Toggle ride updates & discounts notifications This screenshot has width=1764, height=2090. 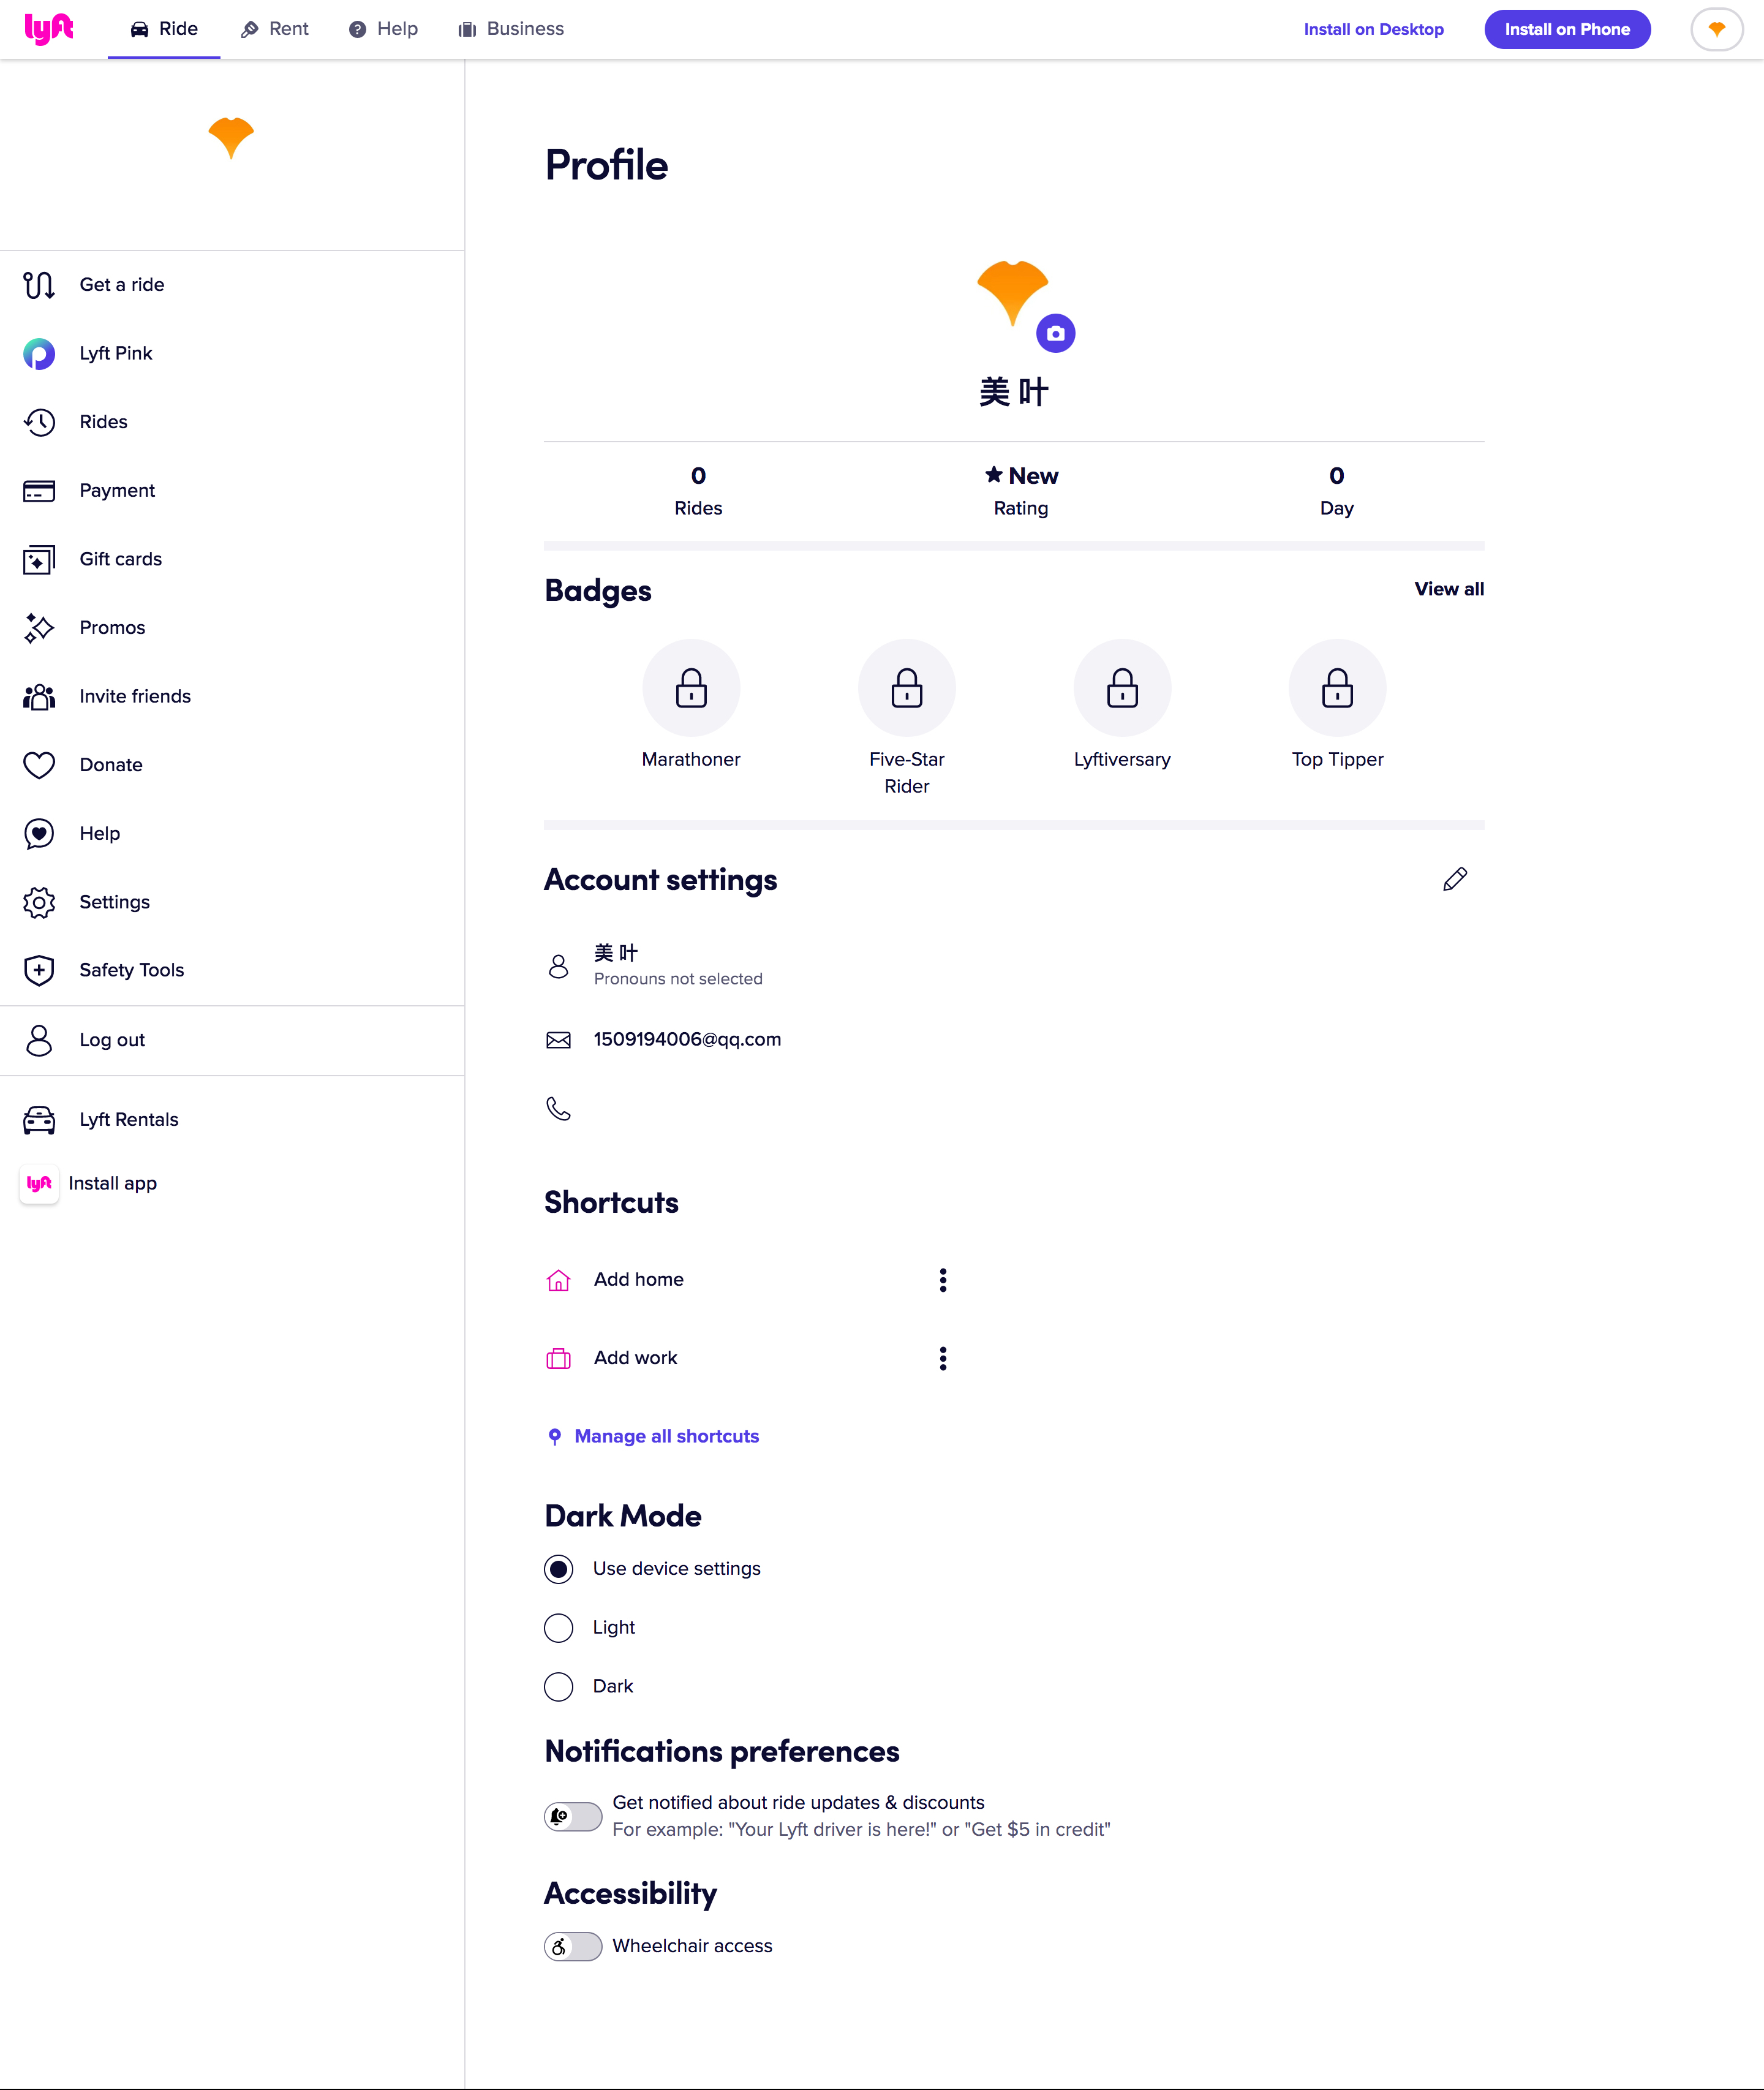573,1817
